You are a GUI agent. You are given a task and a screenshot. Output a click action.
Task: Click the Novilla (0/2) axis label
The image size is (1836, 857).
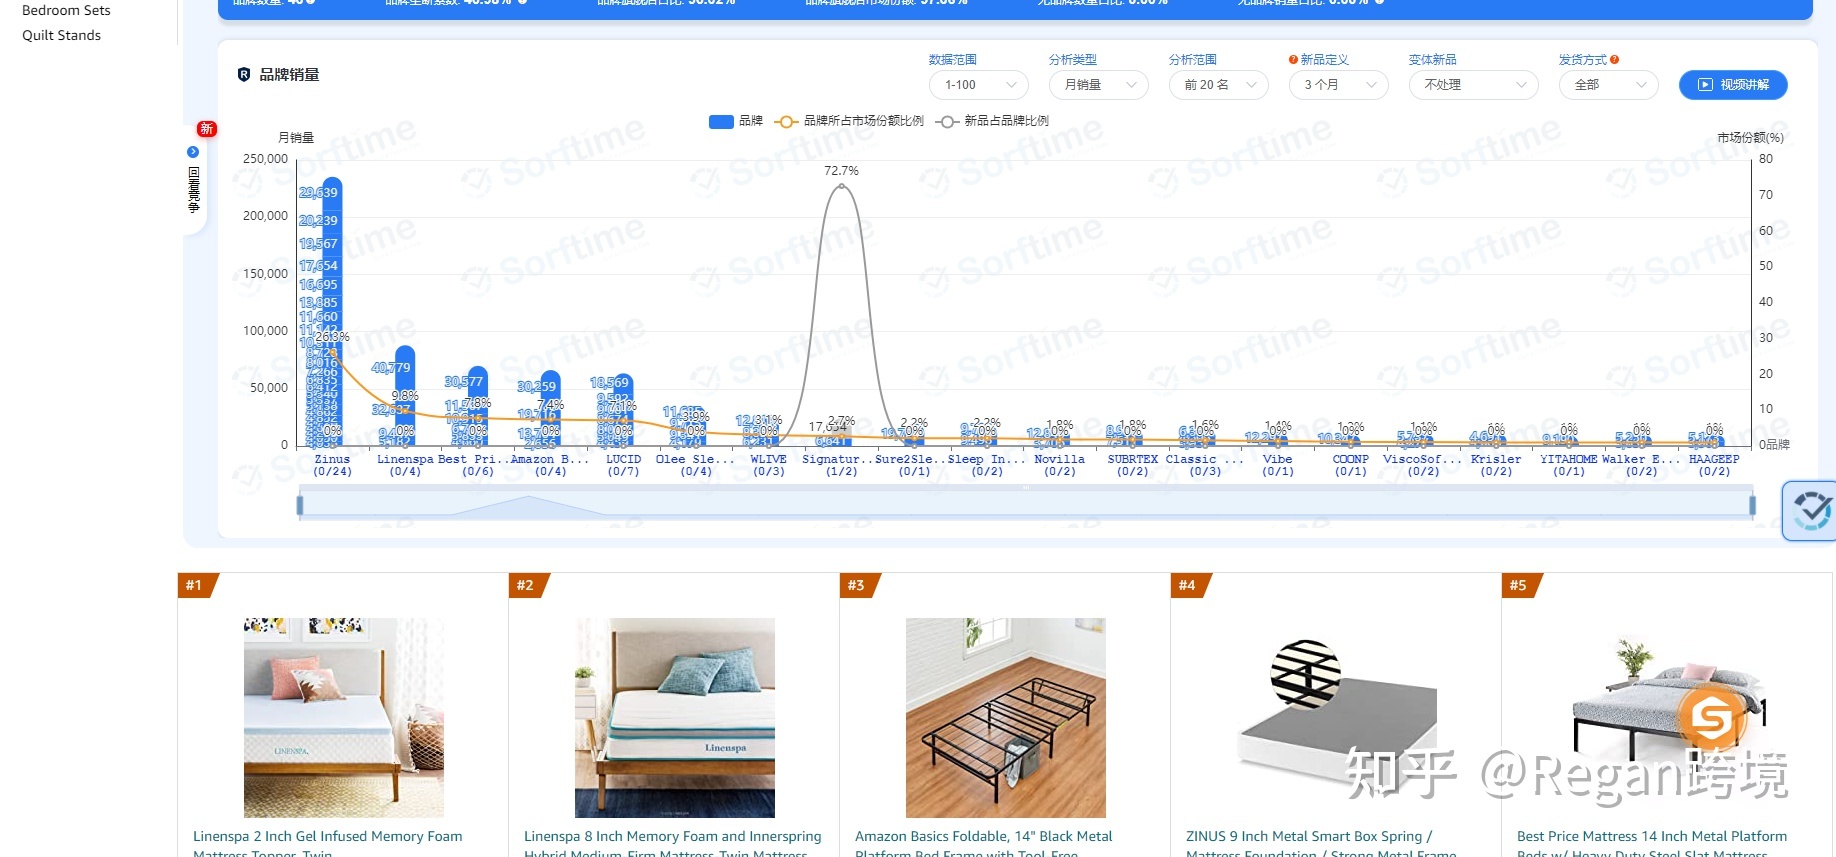tap(1060, 465)
